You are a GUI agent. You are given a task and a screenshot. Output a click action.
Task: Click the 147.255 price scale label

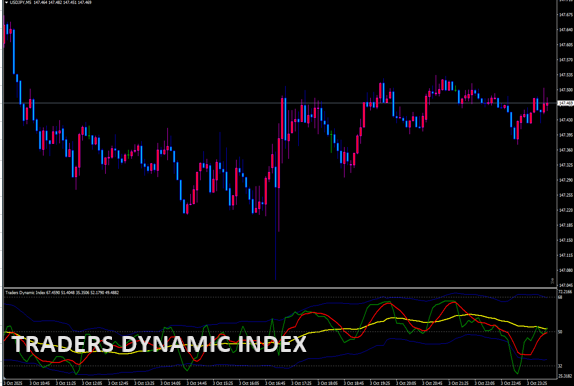point(566,195)
